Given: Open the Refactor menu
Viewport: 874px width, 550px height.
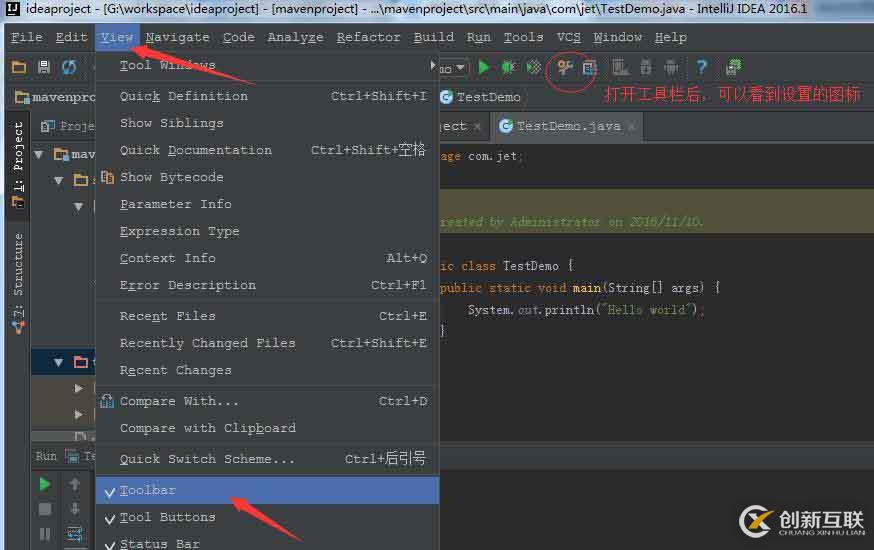Looking at the screenshot, I should 368,37.
